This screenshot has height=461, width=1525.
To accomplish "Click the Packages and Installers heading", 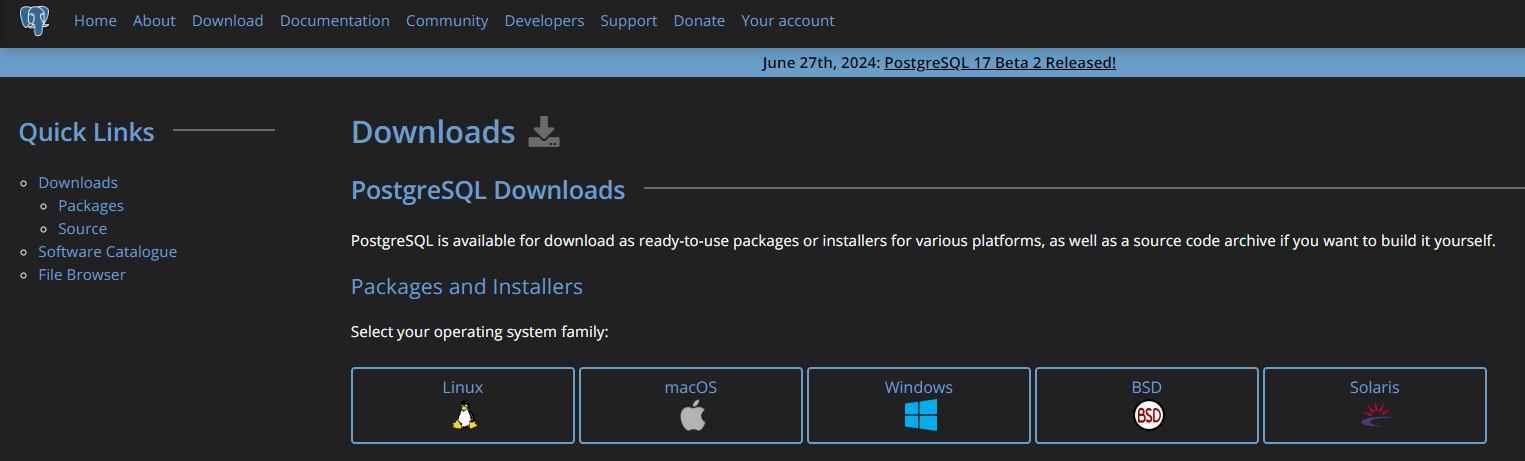I will click(x=467, y=287).
